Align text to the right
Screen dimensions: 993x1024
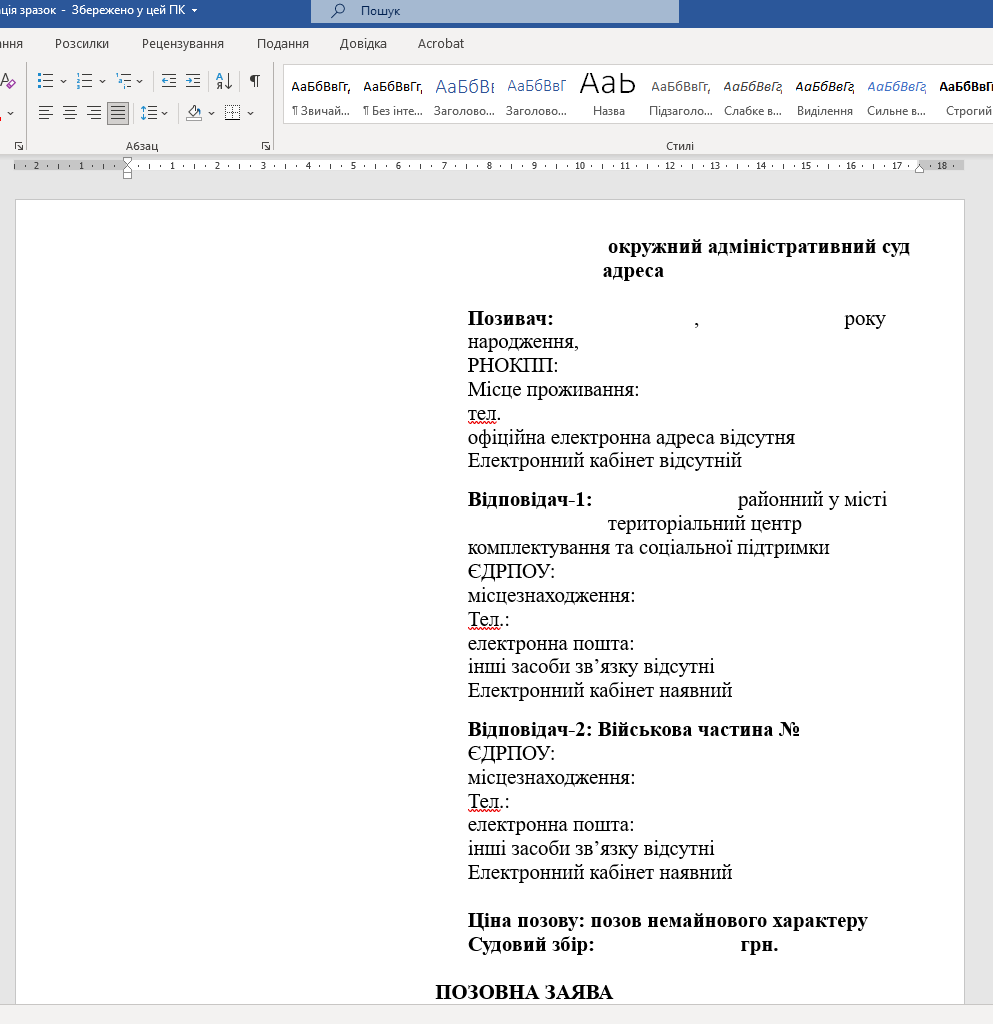pos(93,113)
